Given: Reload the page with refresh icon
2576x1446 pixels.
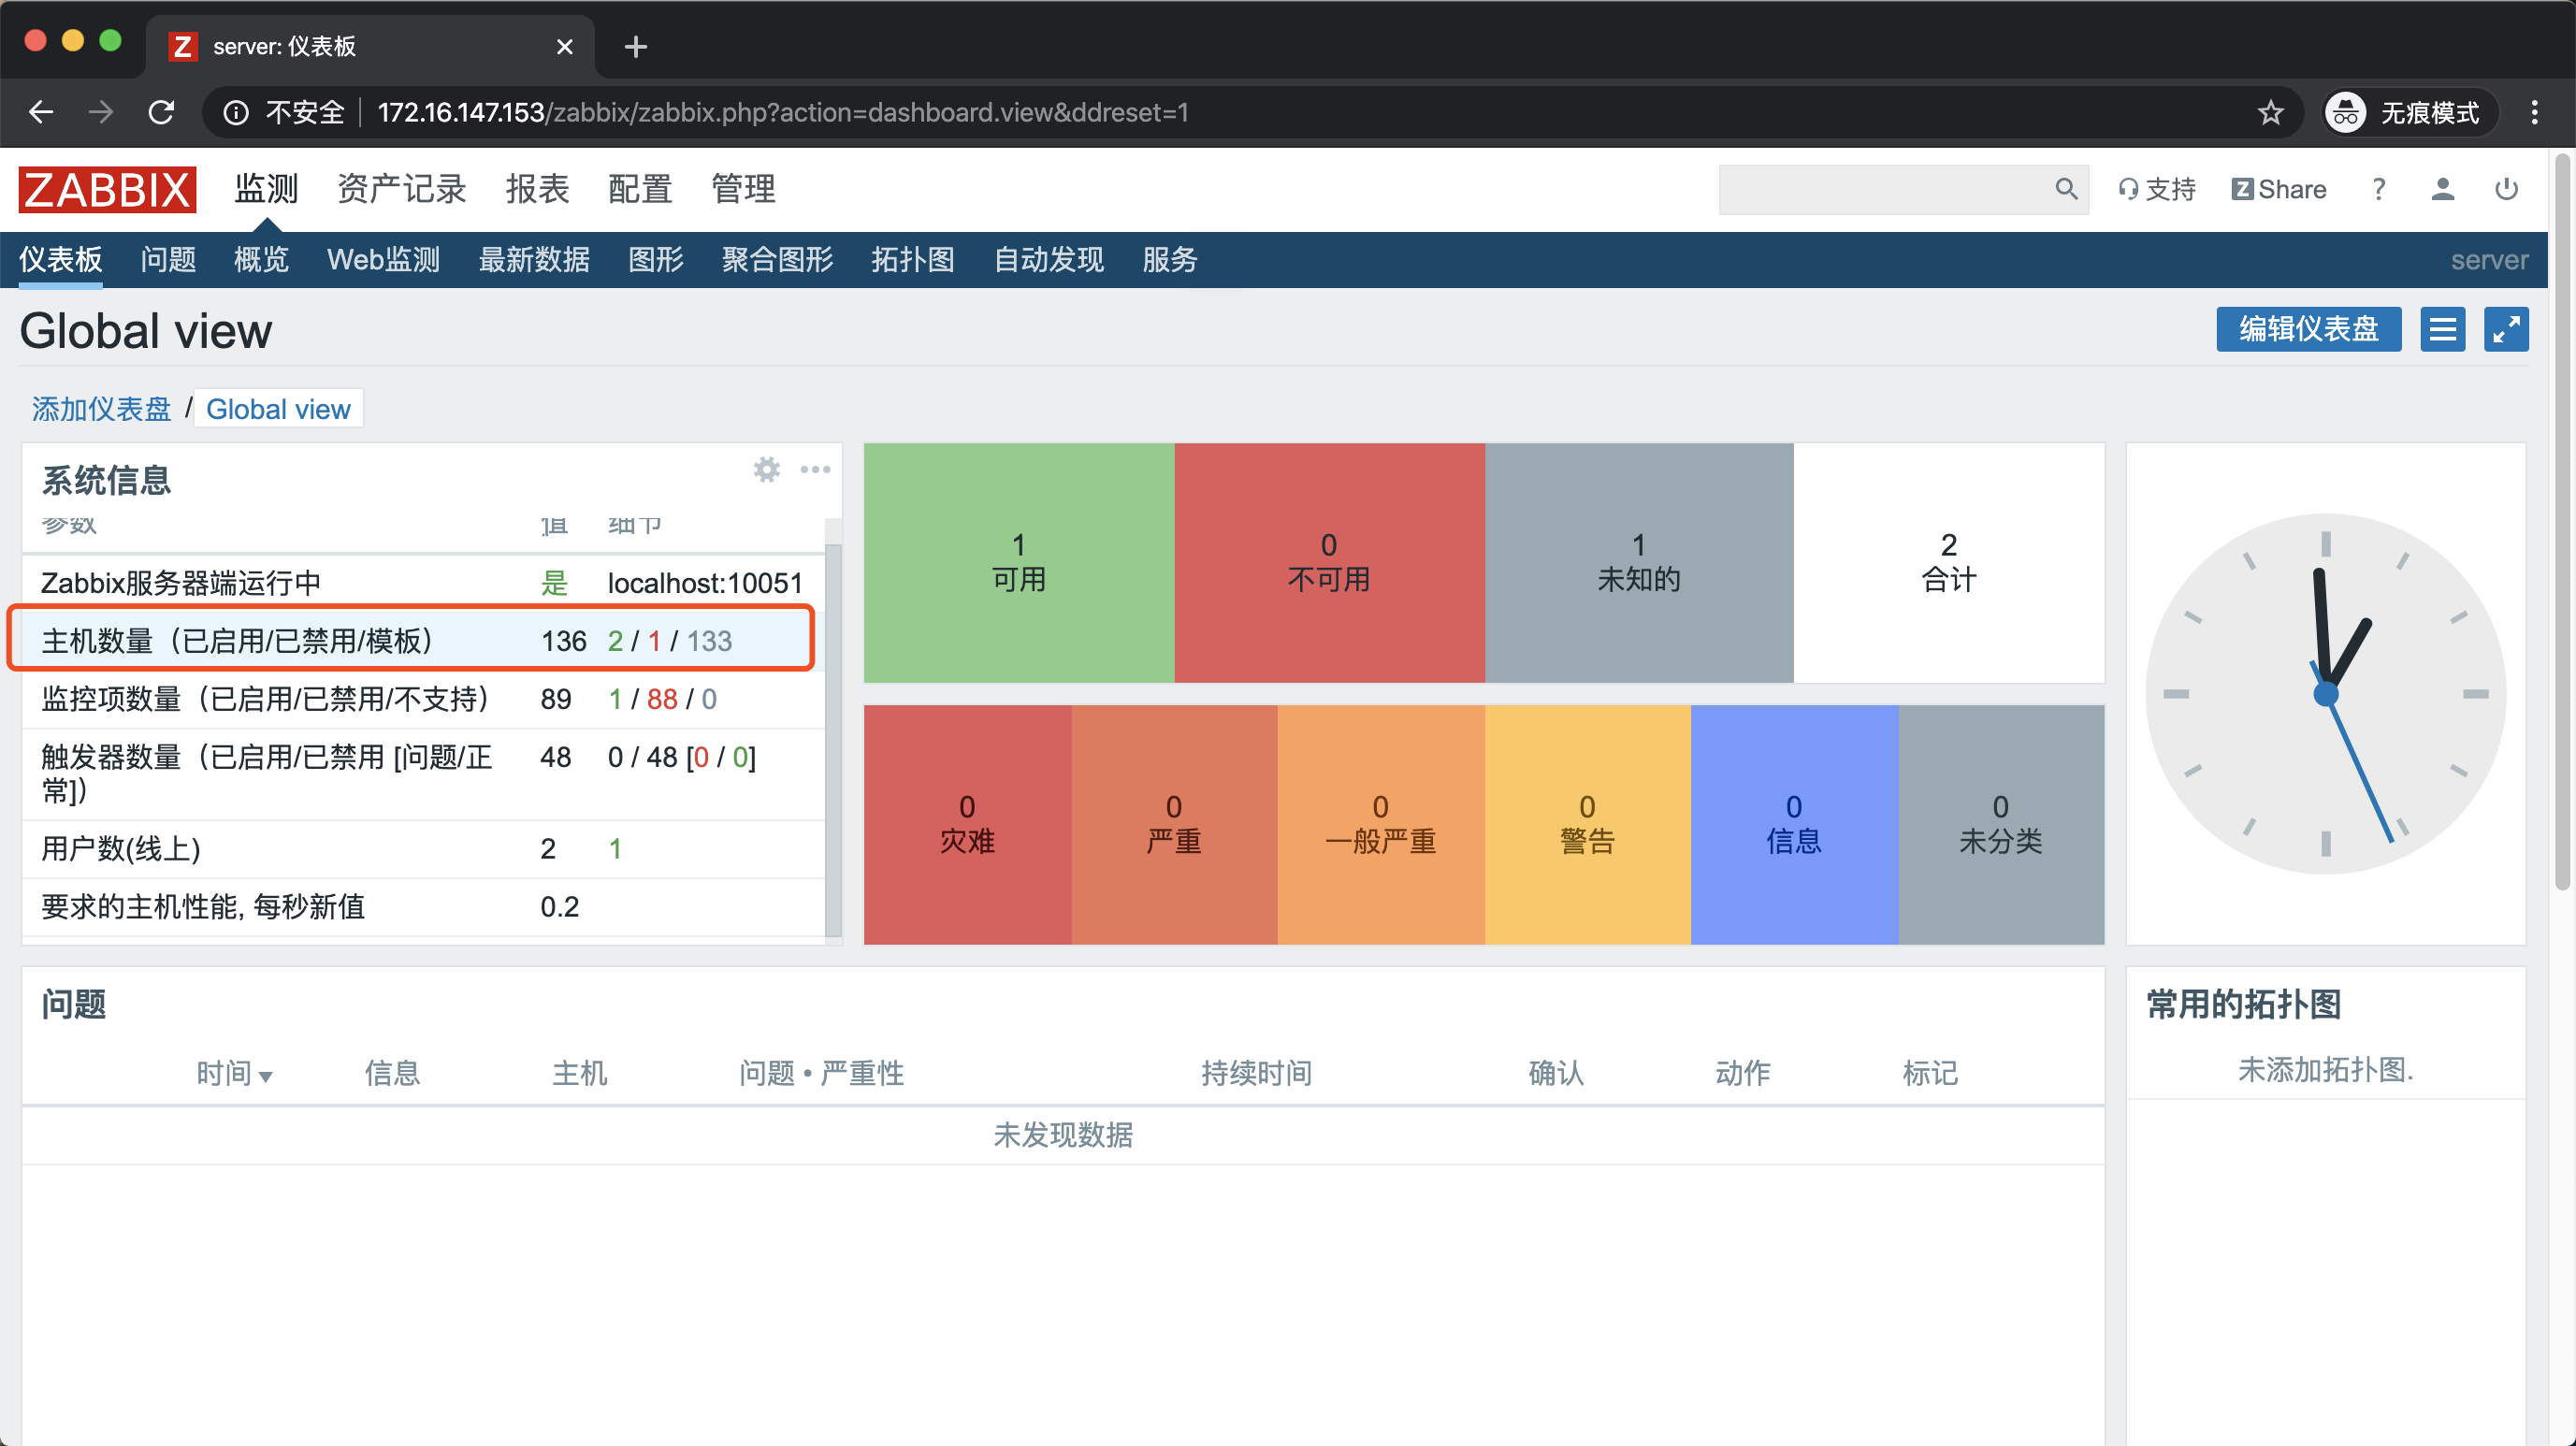Looking at the screenshot, I should click(161, 112).
